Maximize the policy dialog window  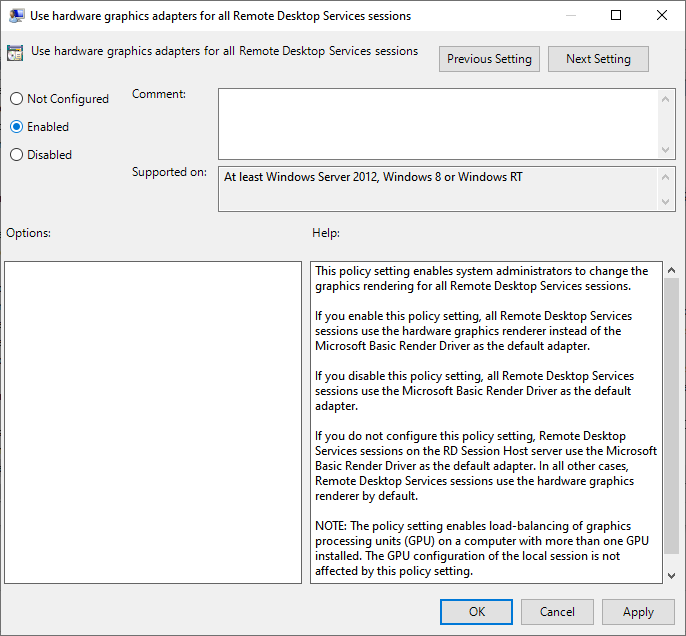tap(616, 15)
